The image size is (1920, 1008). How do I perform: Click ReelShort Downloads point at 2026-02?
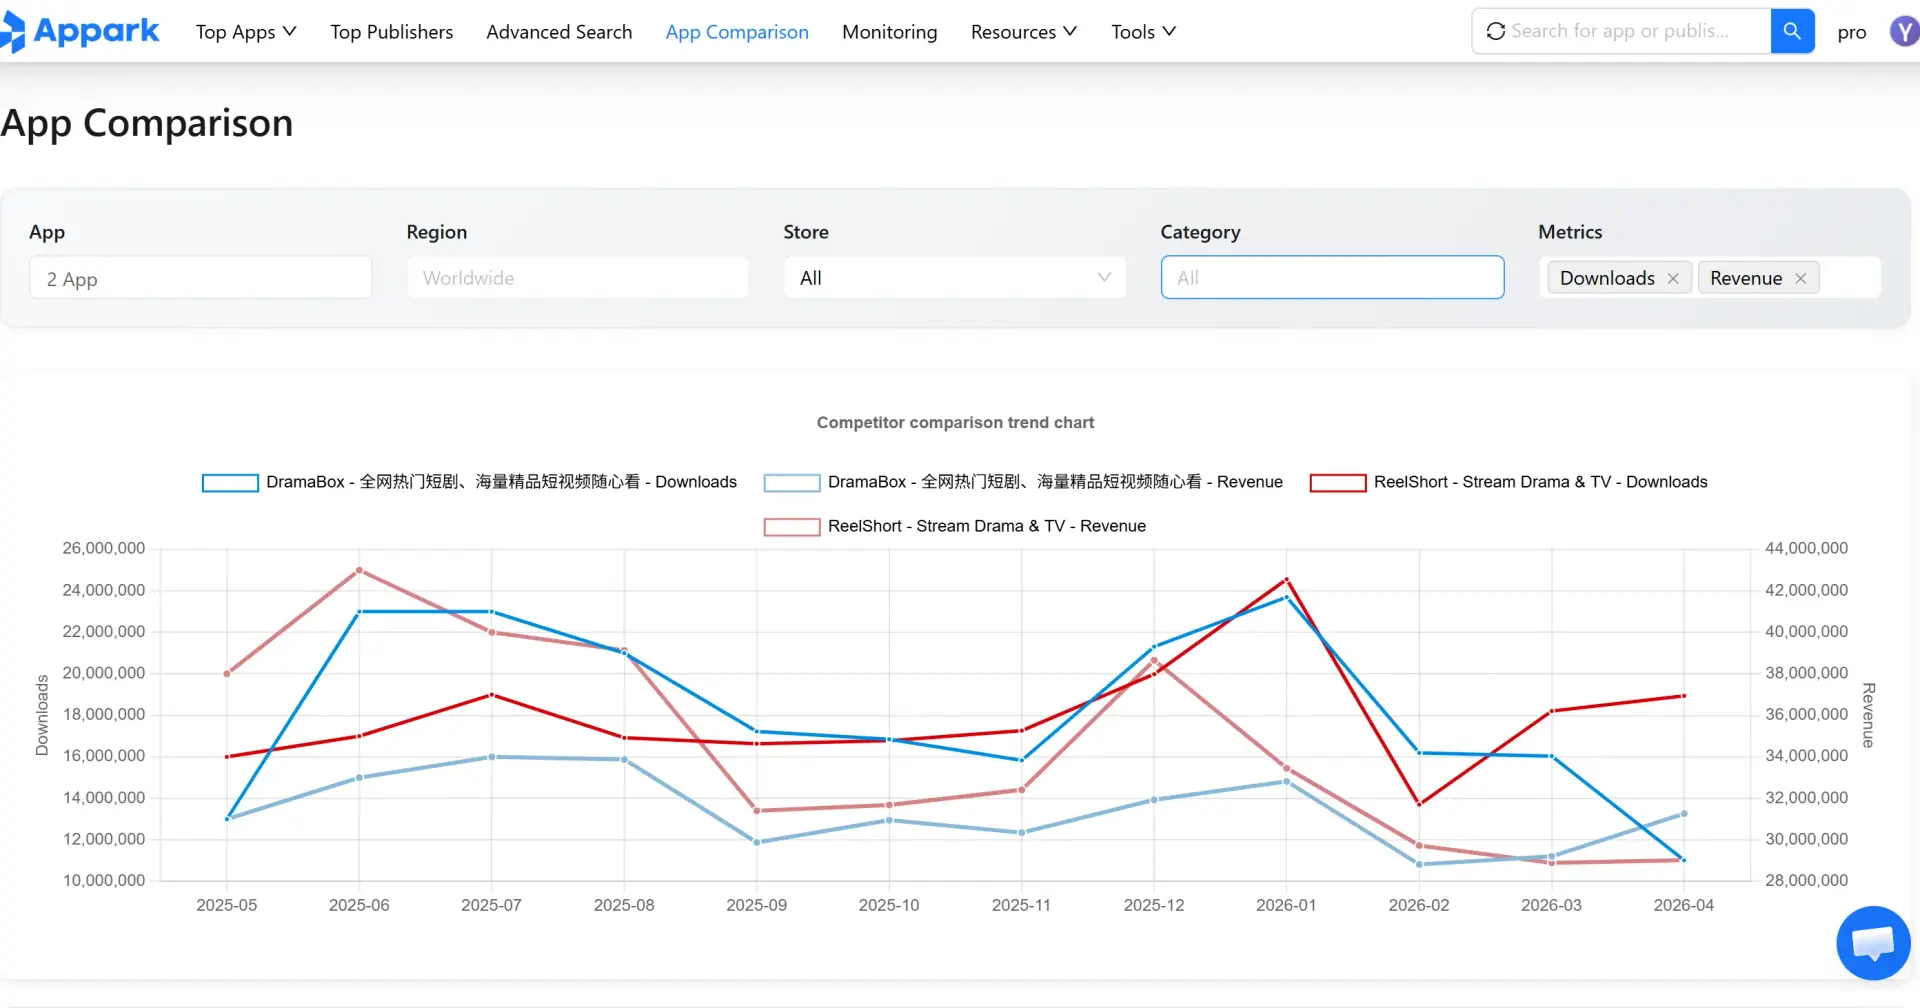coord(1419,804)
